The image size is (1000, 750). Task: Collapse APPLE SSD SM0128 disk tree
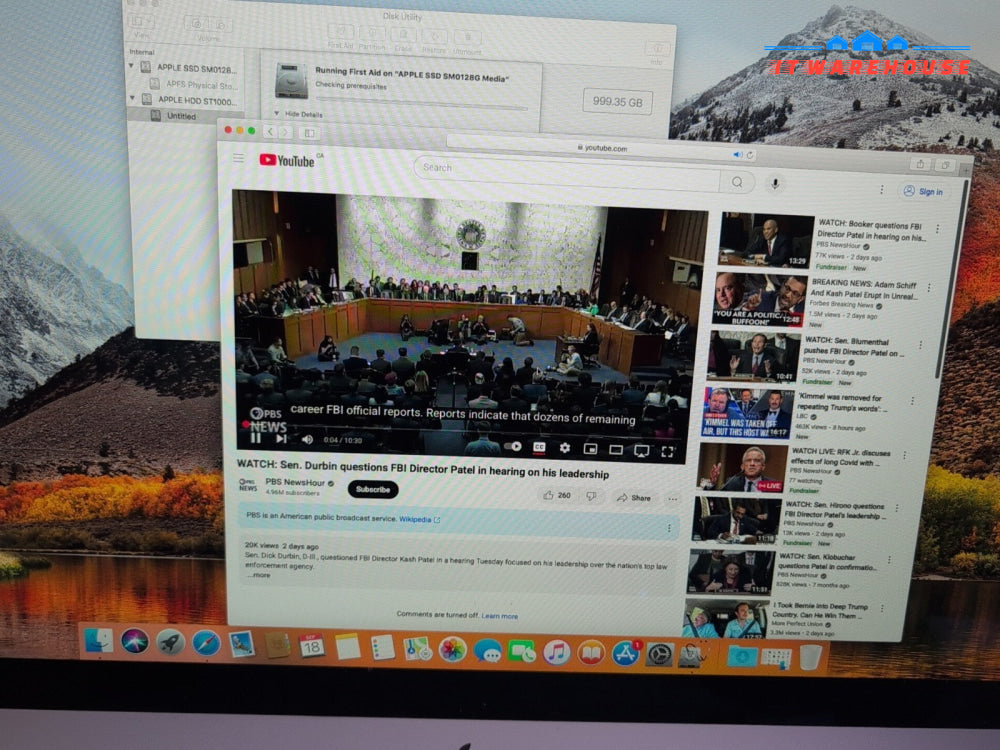[131, 66]
